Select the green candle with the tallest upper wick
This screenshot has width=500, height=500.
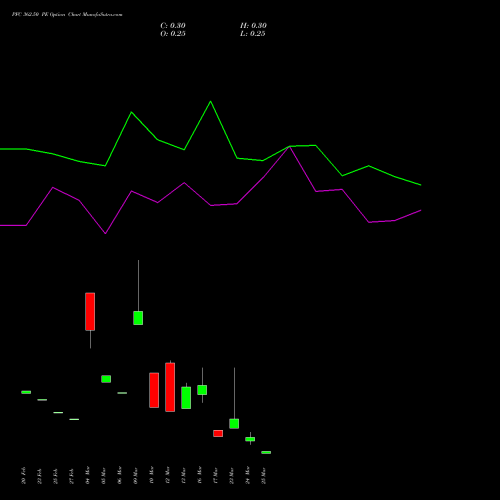tap(138, 318)
